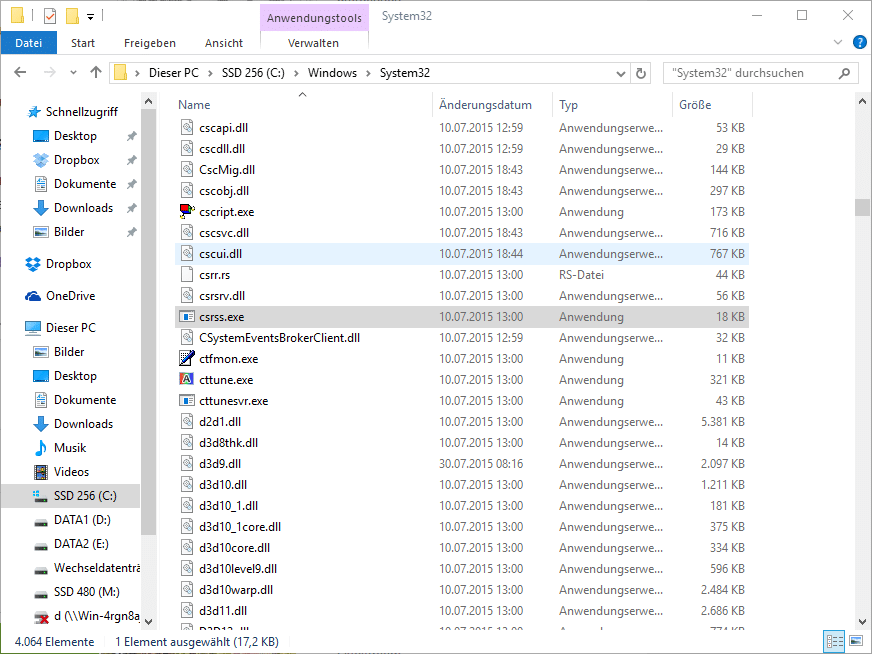This screenshot has height=654, width=872.
Task: Click the file list vertical scrollbar thumb
Action: [x=862, y=207]
